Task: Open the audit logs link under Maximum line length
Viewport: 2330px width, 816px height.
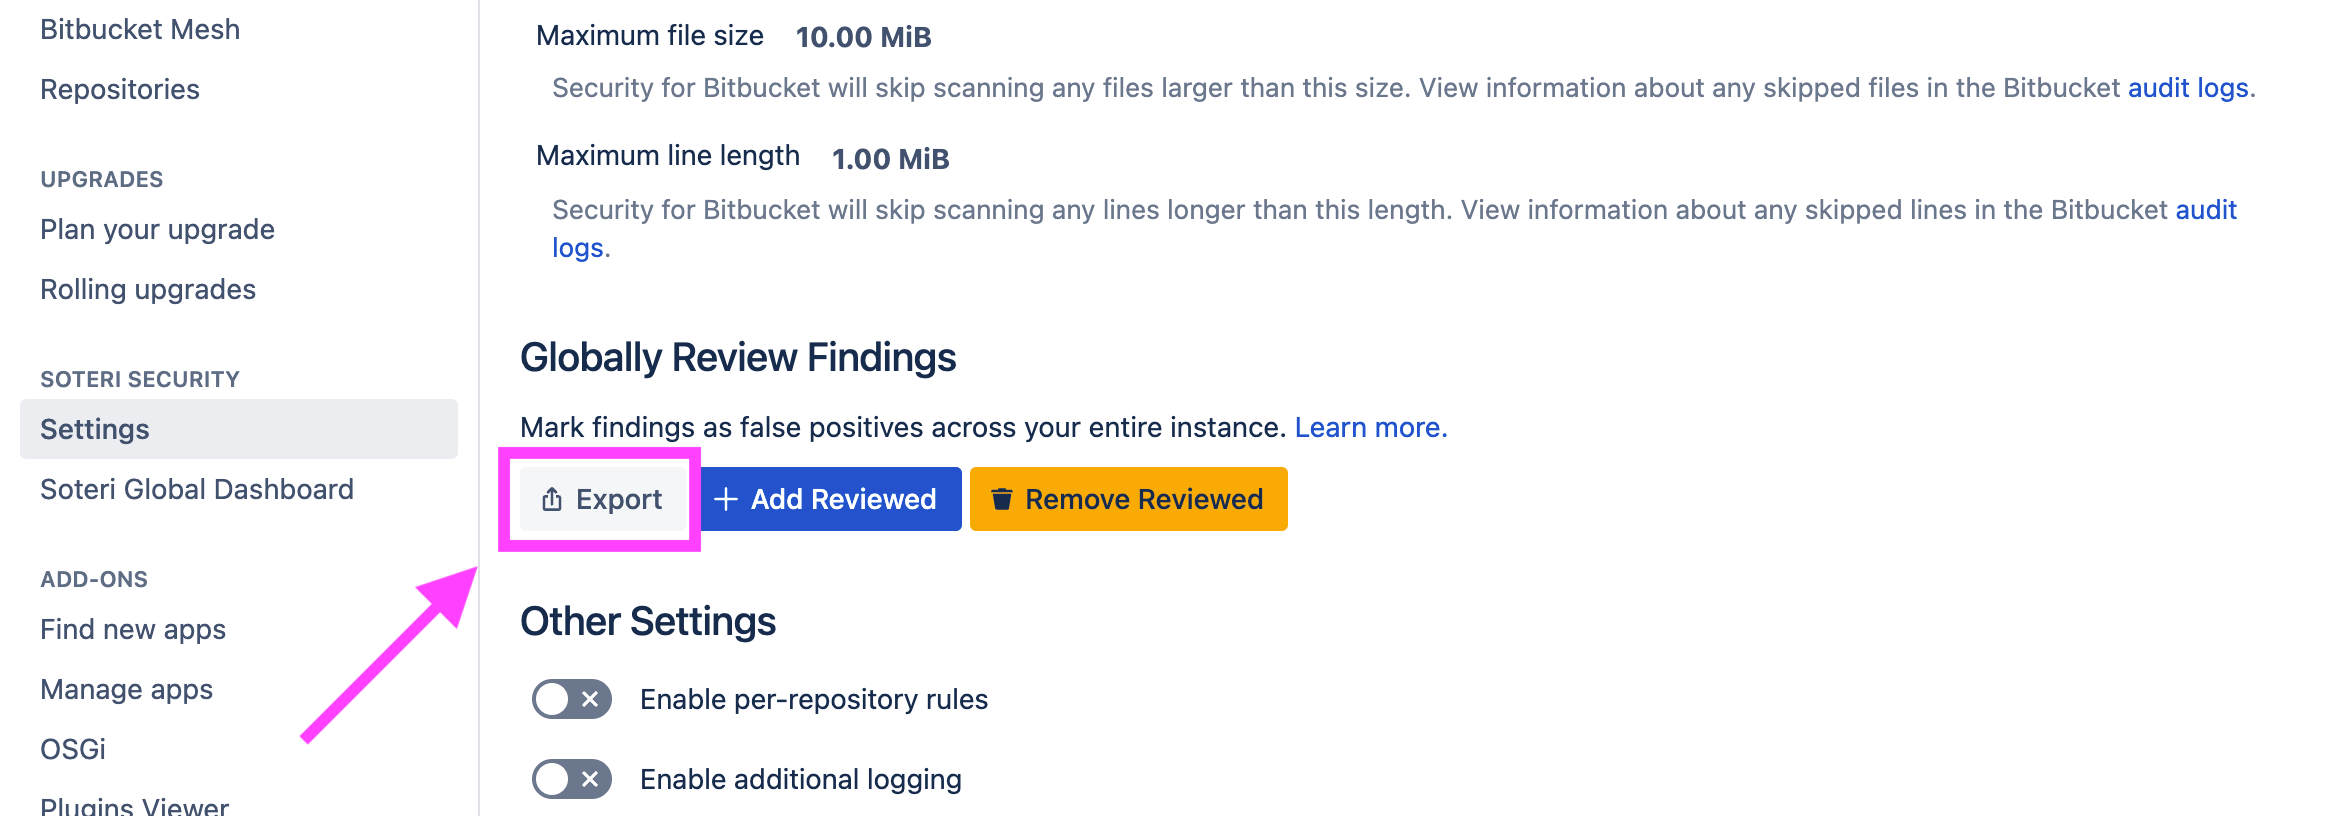Action: click(2206, 210)
